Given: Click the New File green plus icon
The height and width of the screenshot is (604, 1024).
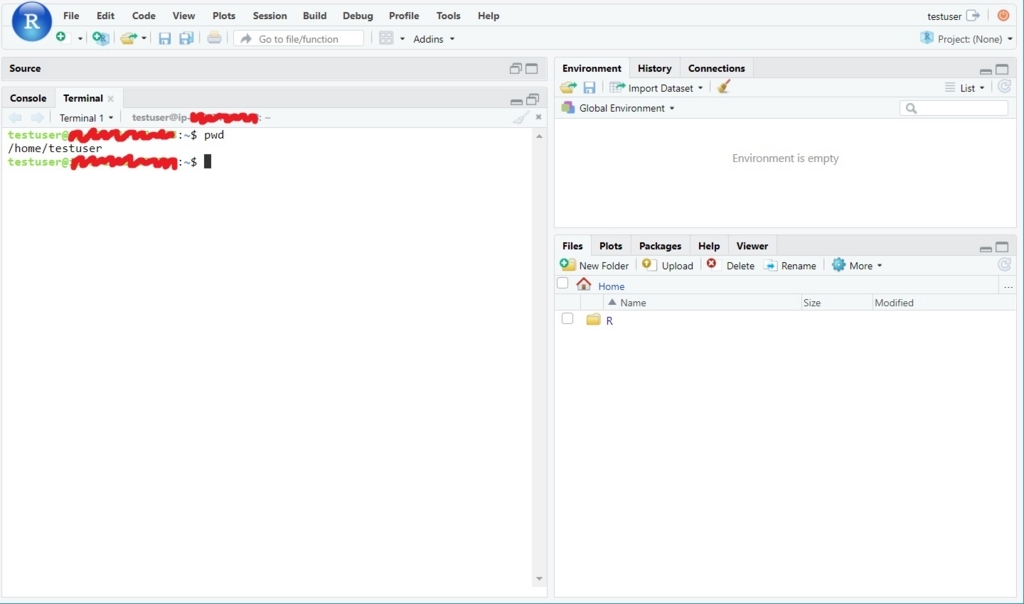Looking at the screenshot, I should tap(61, 38).
